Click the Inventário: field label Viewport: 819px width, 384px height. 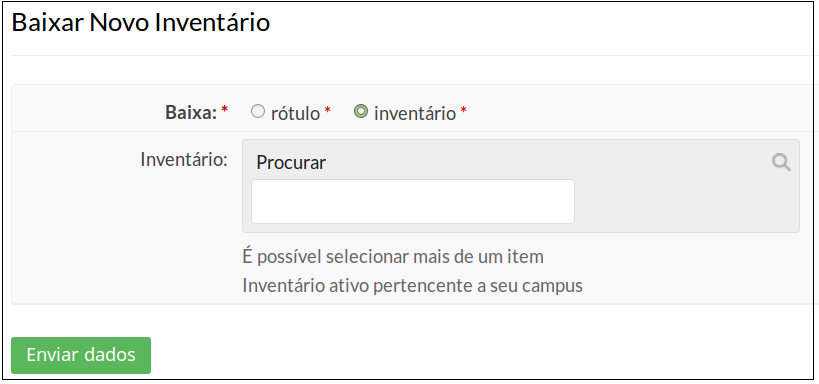click(x=184, y=159)
